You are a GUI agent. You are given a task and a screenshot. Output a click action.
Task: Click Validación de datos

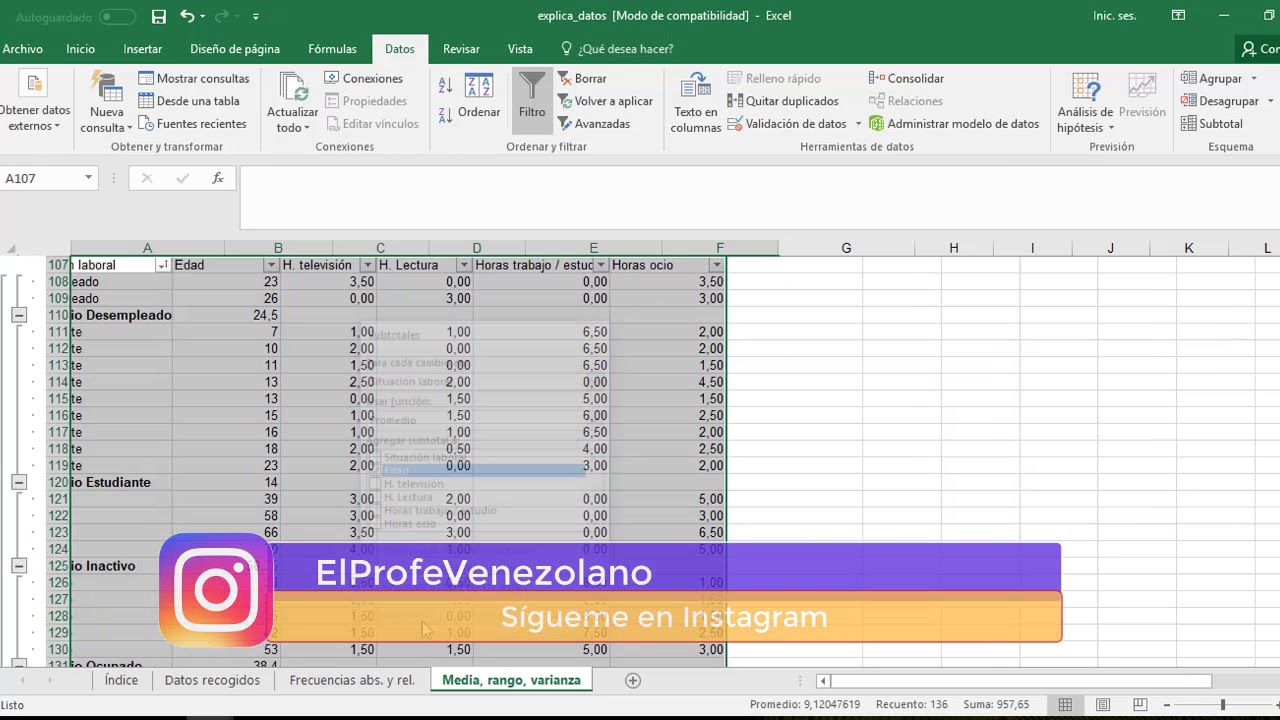point(787,124)
